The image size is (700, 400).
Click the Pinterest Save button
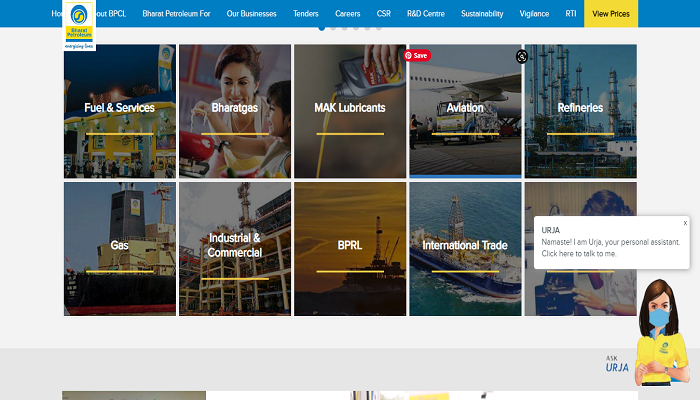[416, 56]
